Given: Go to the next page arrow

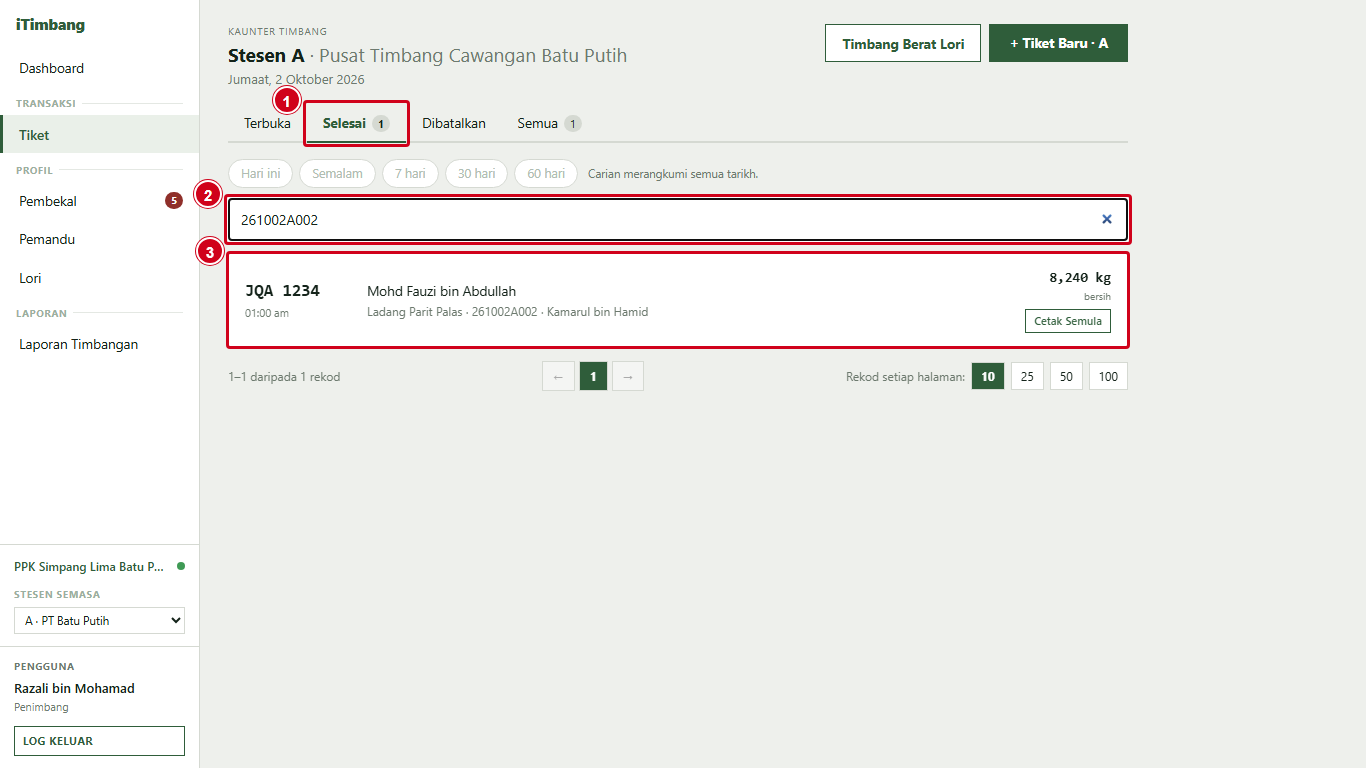Looking at the screenshot, I should 628,376.
